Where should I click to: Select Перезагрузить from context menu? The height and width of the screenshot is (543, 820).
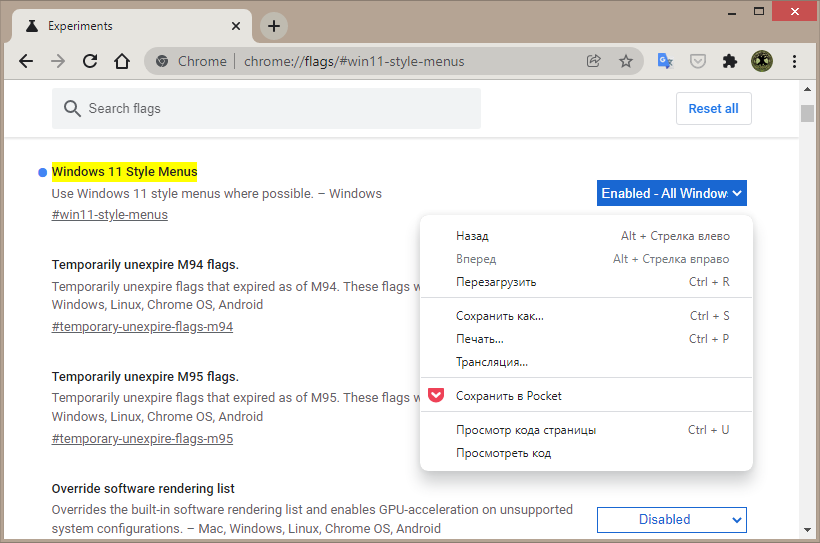point(586,282)
